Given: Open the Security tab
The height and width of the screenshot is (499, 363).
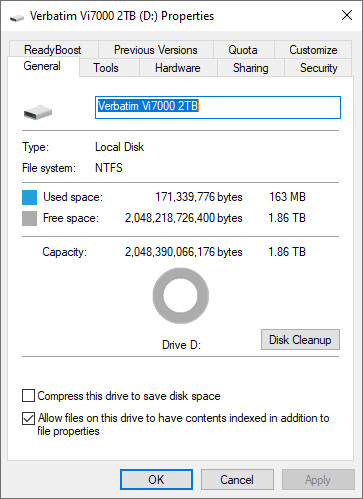Looking at the screenshot, I should pos(318,68).
